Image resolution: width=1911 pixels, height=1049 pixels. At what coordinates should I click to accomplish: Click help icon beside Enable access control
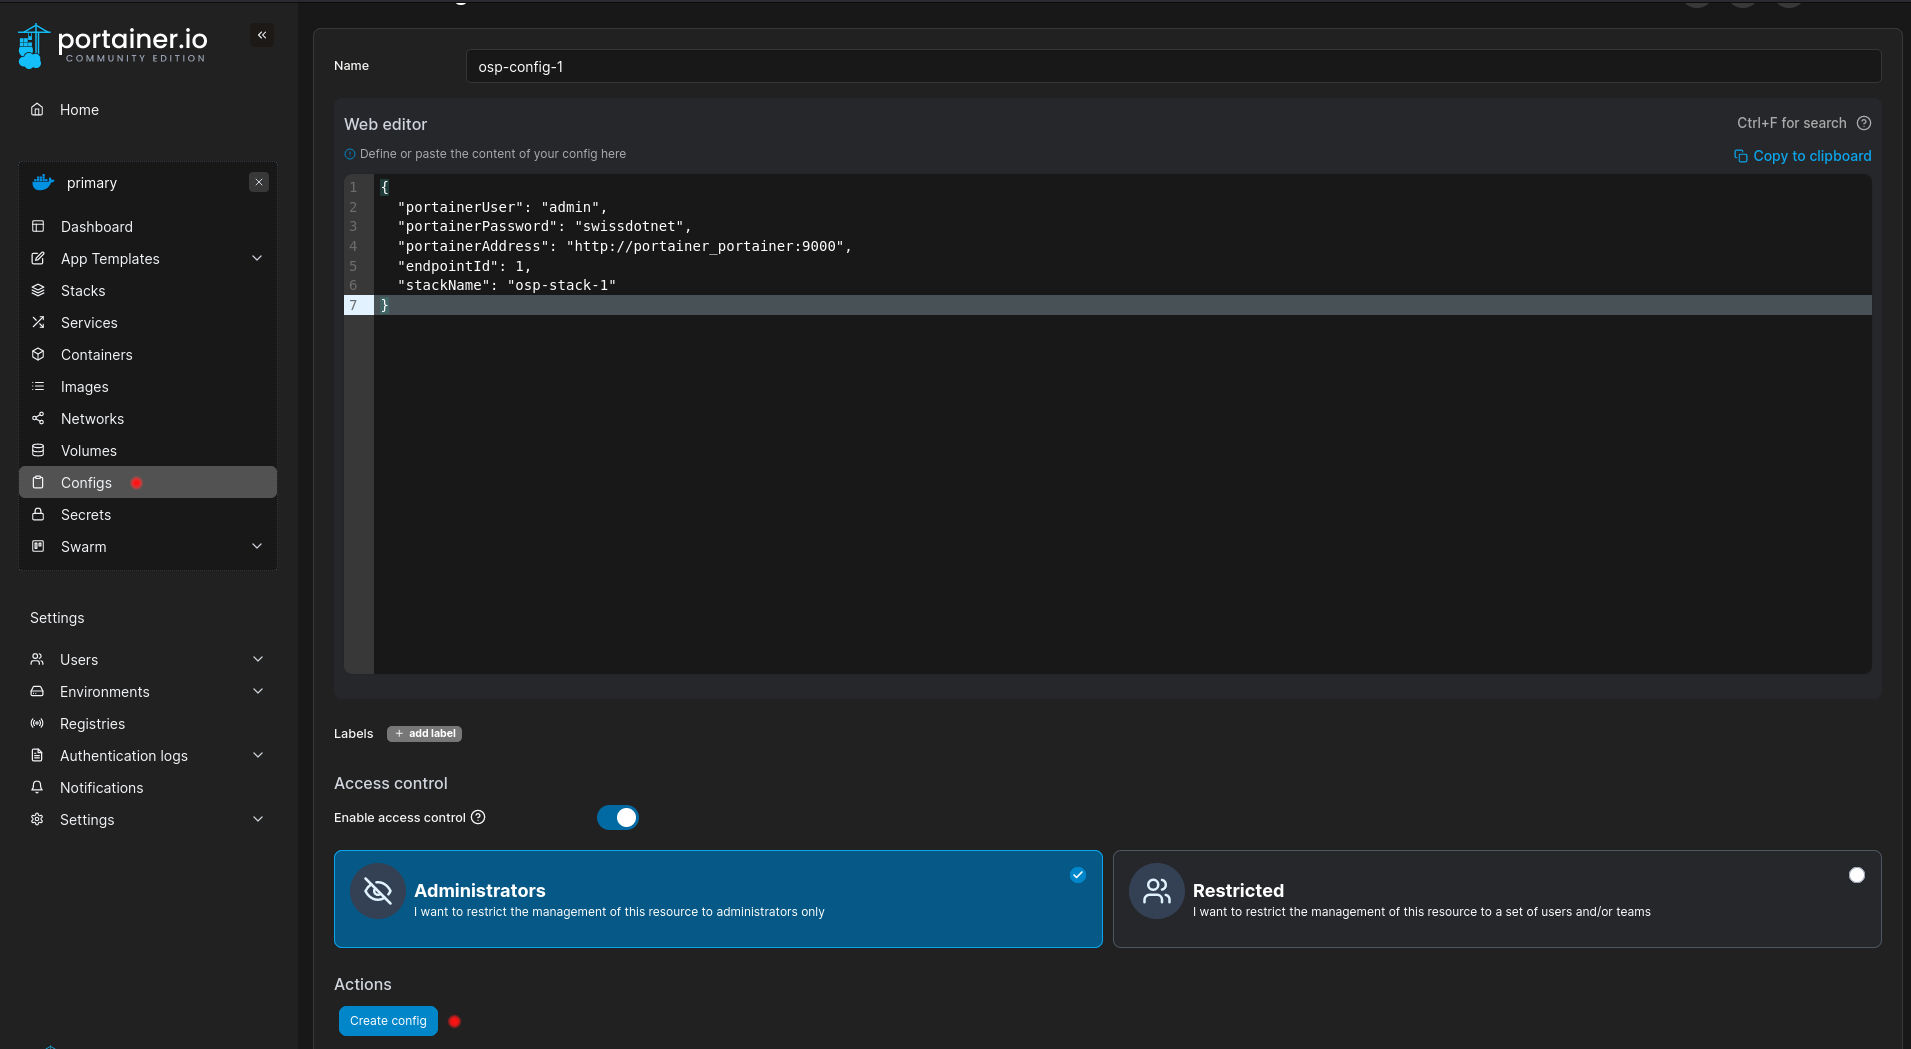coord(478,817)
